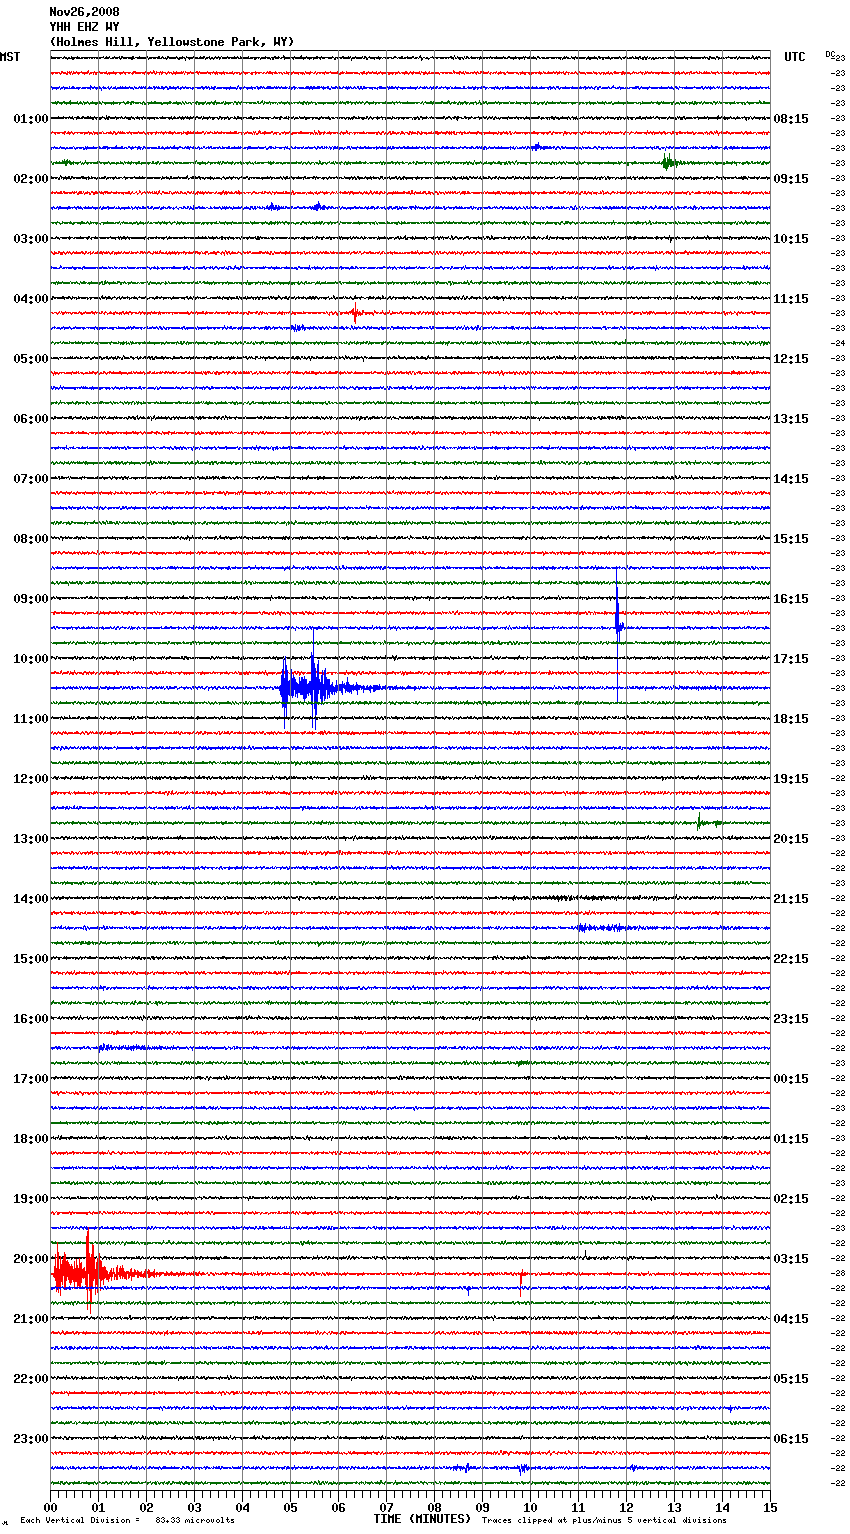Select the 23:00 MST time label
The width and height of the screenshot is (850, 1534).
31,1439
